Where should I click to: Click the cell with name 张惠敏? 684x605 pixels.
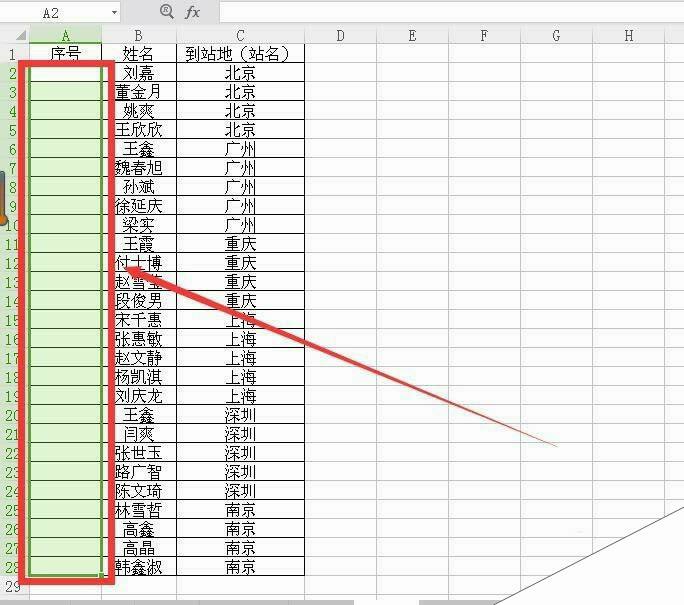coord(139,338)
